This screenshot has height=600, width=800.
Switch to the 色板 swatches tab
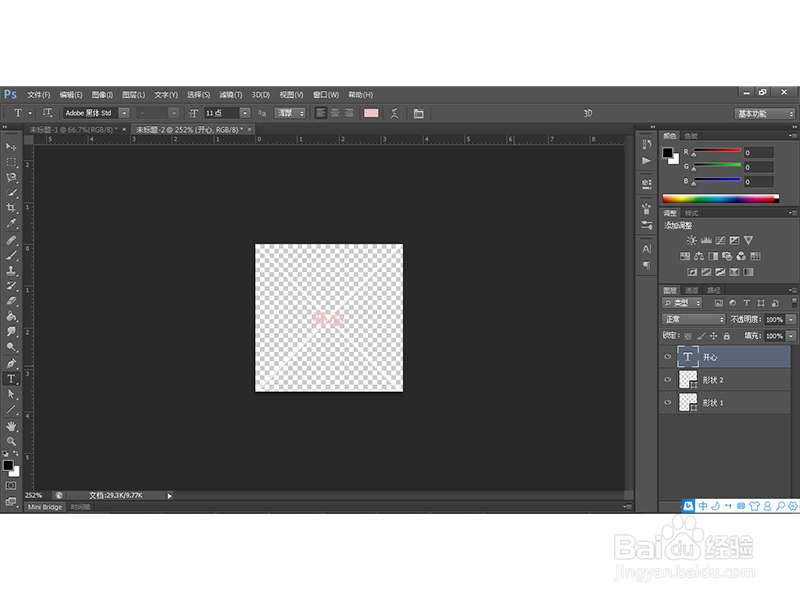click(691, 136)
